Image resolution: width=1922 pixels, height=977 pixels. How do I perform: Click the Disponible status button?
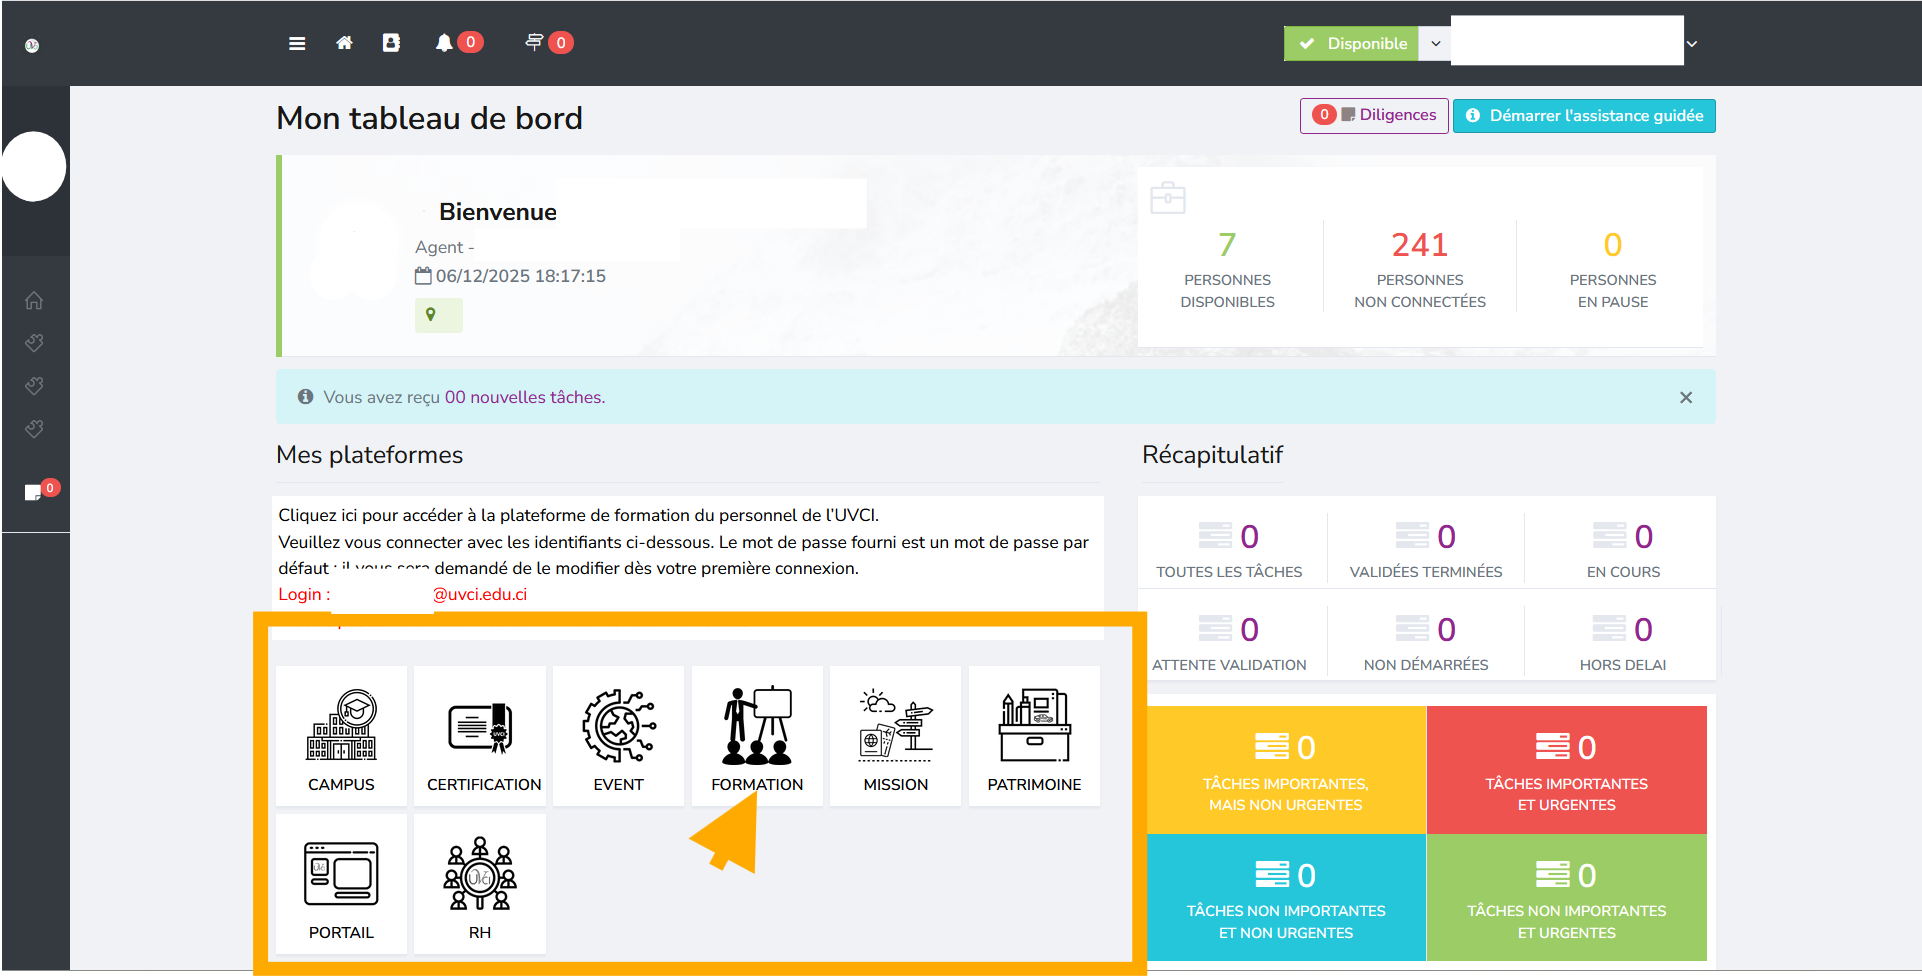tap(1352, 43)
